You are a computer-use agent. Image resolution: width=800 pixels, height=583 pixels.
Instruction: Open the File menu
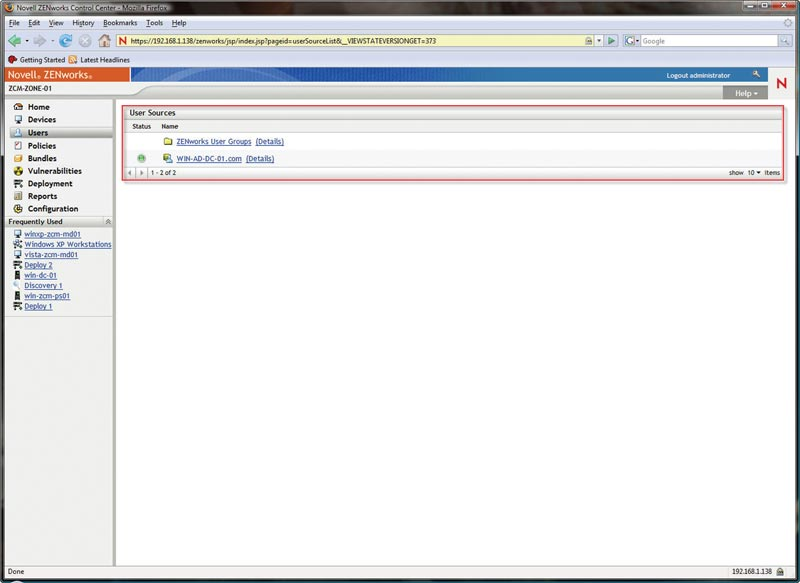(x=14, y=23)
